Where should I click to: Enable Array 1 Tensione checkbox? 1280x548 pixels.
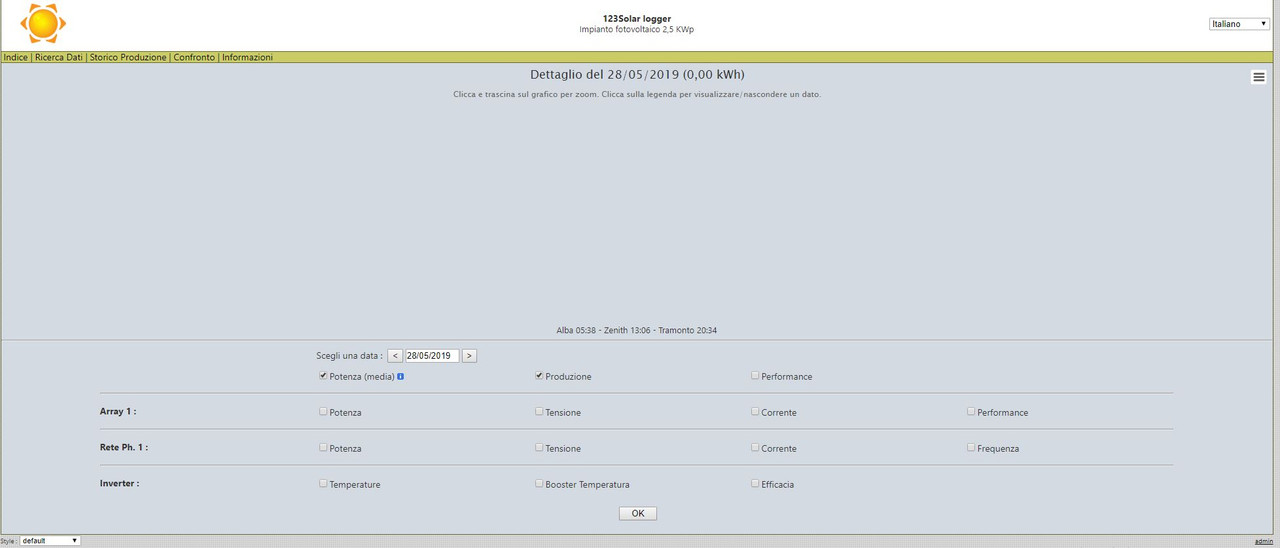[539, 411]
